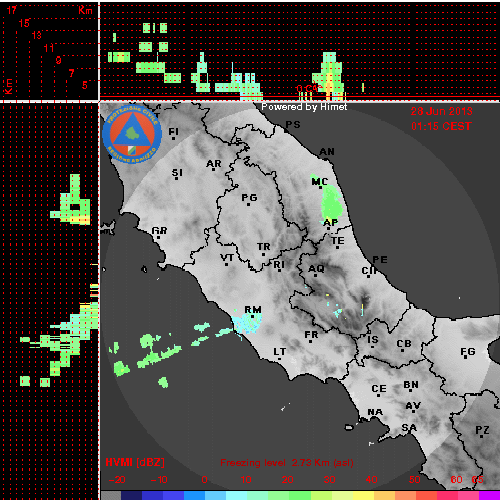
Task: Select the PS city label
Action: pos(293,125)
